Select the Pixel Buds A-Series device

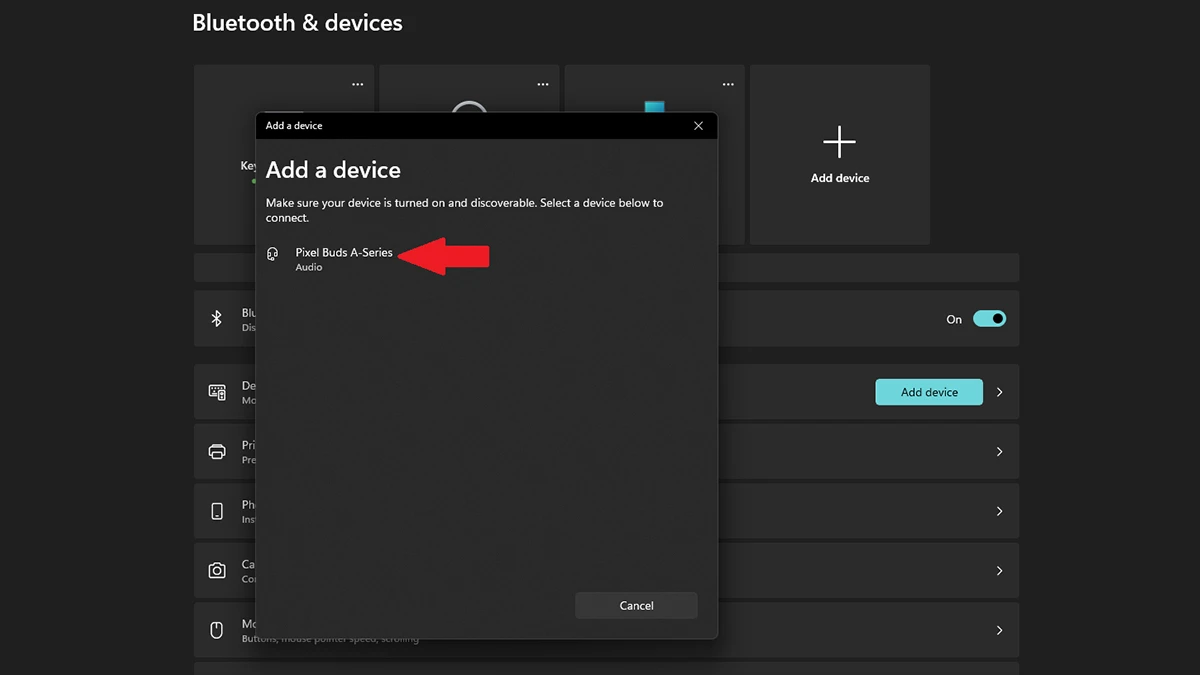344,253
